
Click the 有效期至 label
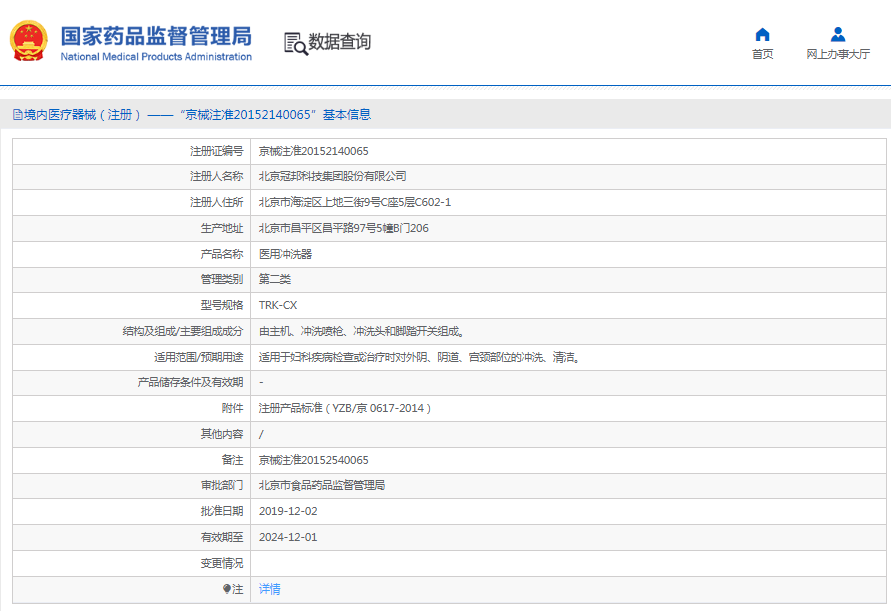[222, 537]
